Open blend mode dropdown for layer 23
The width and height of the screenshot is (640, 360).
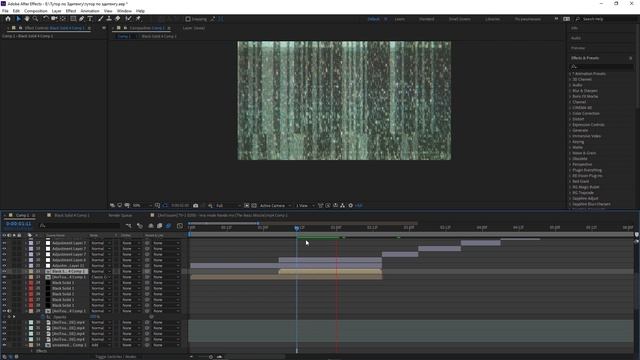pyautogui.click(x=101, y=277)
